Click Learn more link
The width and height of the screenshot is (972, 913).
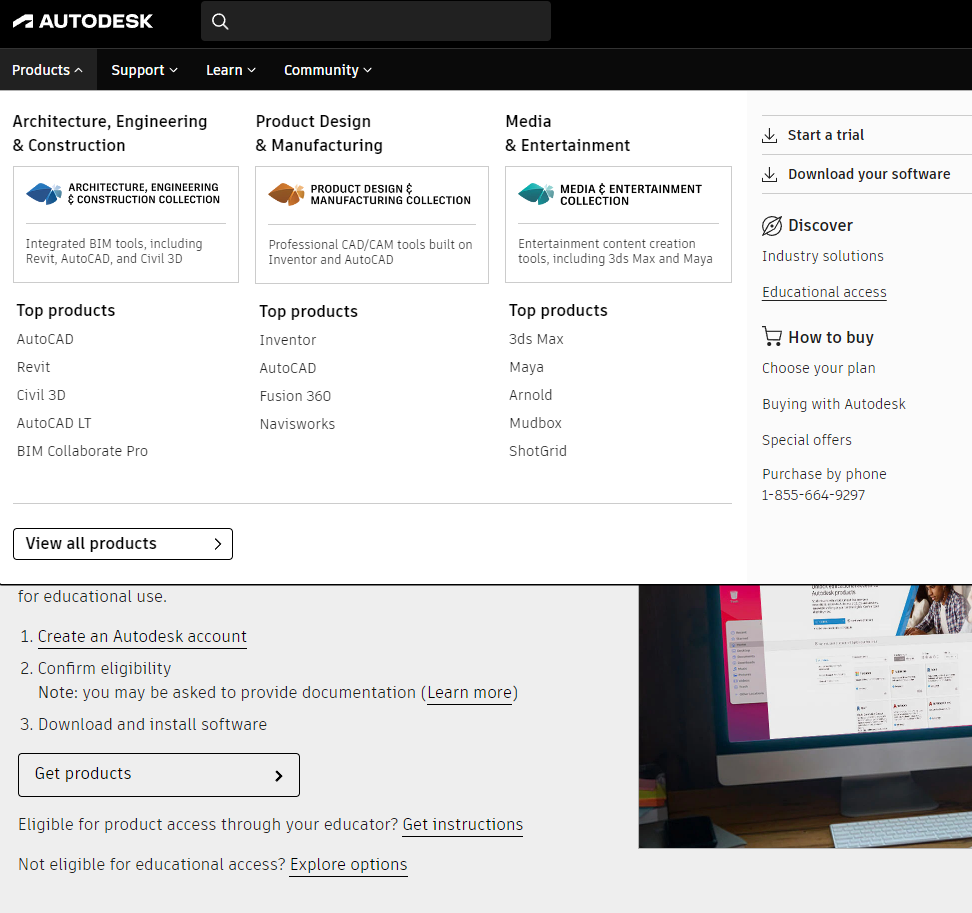470,692
